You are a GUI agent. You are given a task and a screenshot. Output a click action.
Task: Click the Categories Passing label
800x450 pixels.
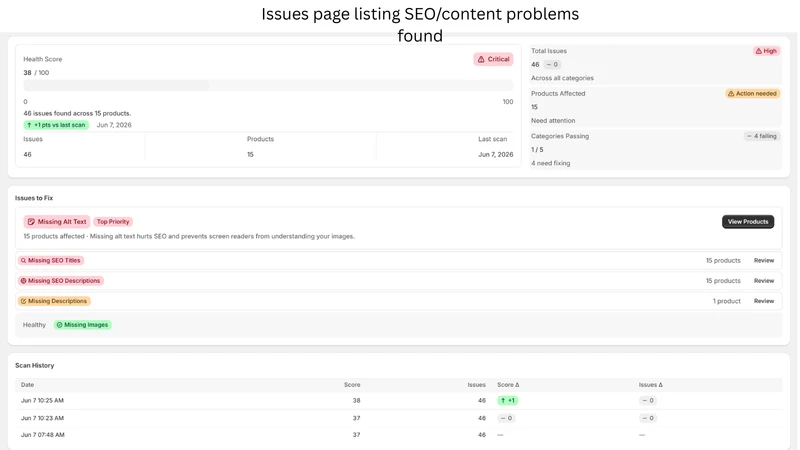560,136
